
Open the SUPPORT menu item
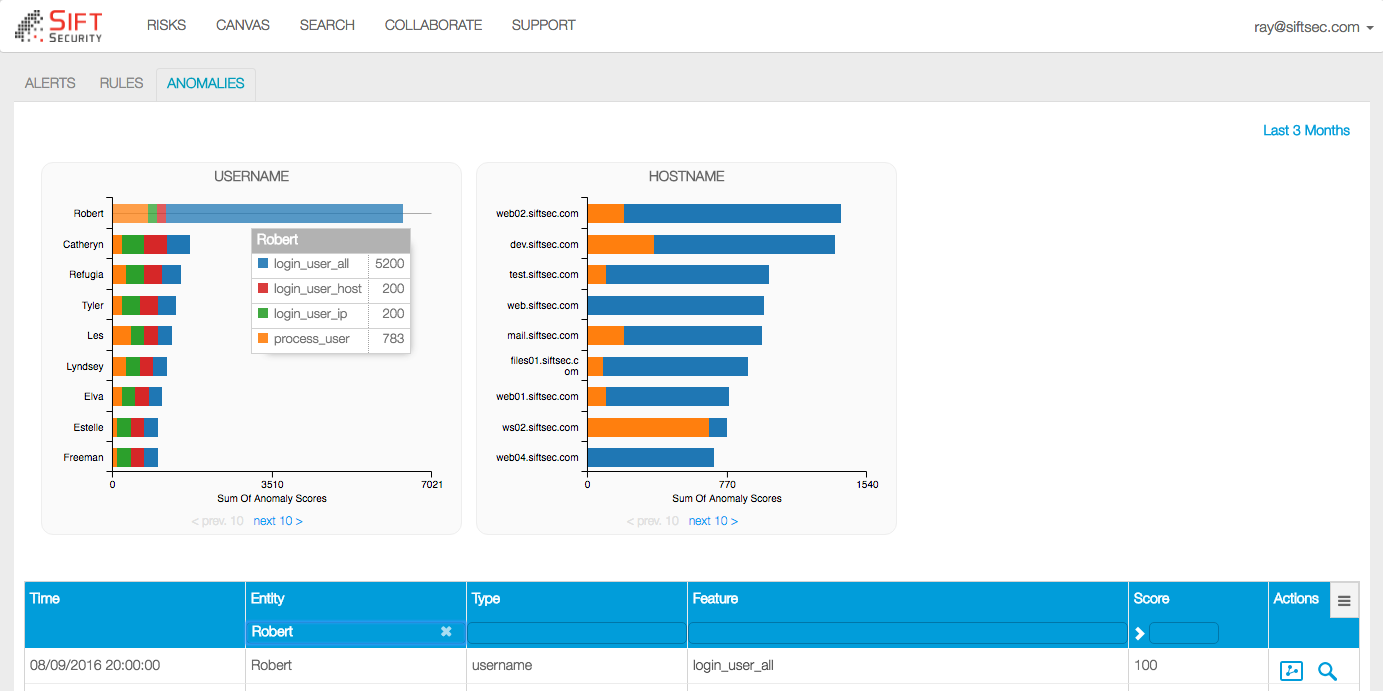pos(543,25)
